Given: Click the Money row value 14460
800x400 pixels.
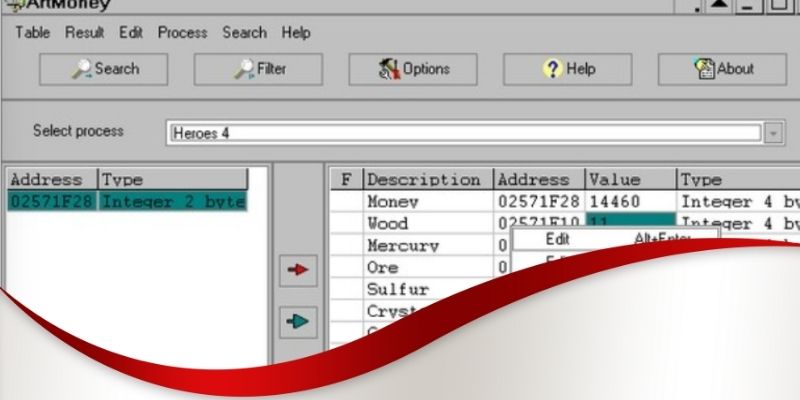Looking at the screenshot, I should [615, 201].
